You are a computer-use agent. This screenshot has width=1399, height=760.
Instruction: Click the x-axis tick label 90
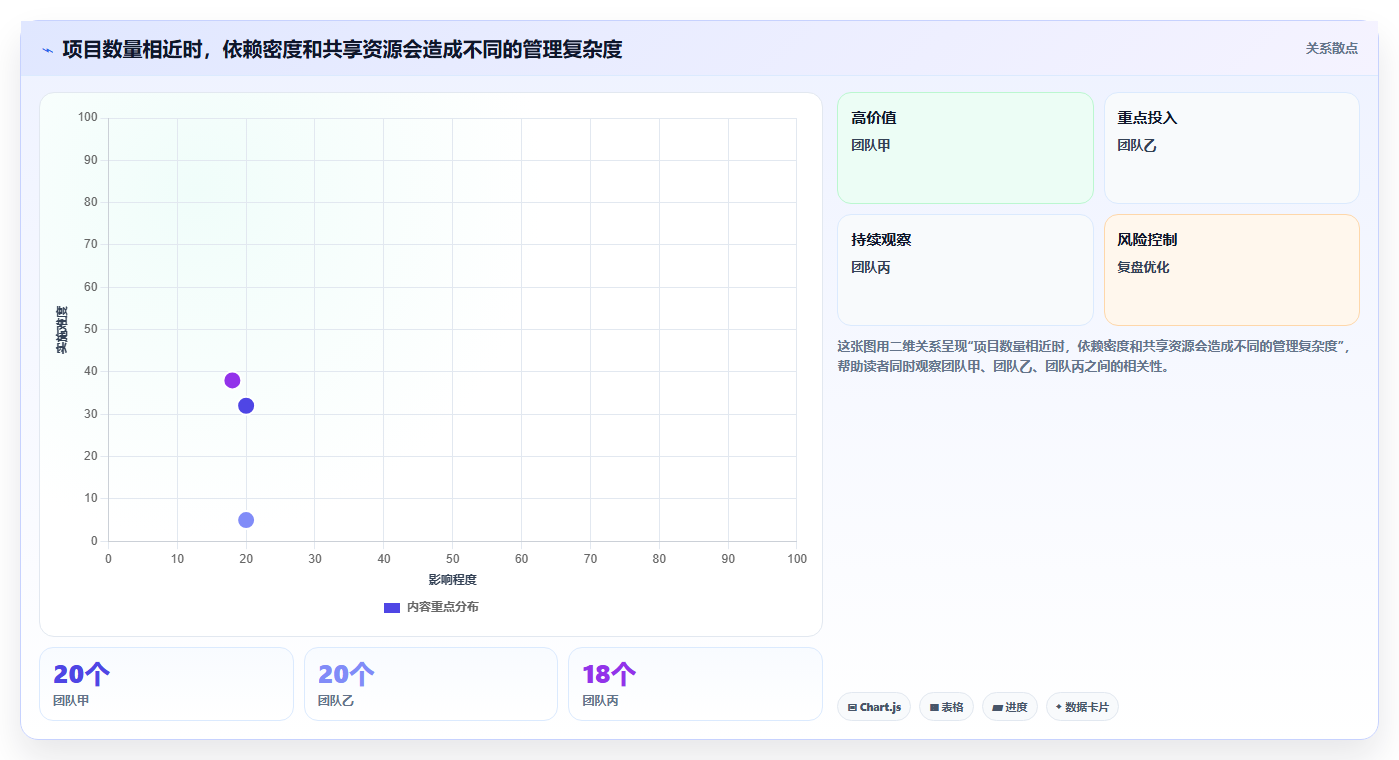[728, 559]
